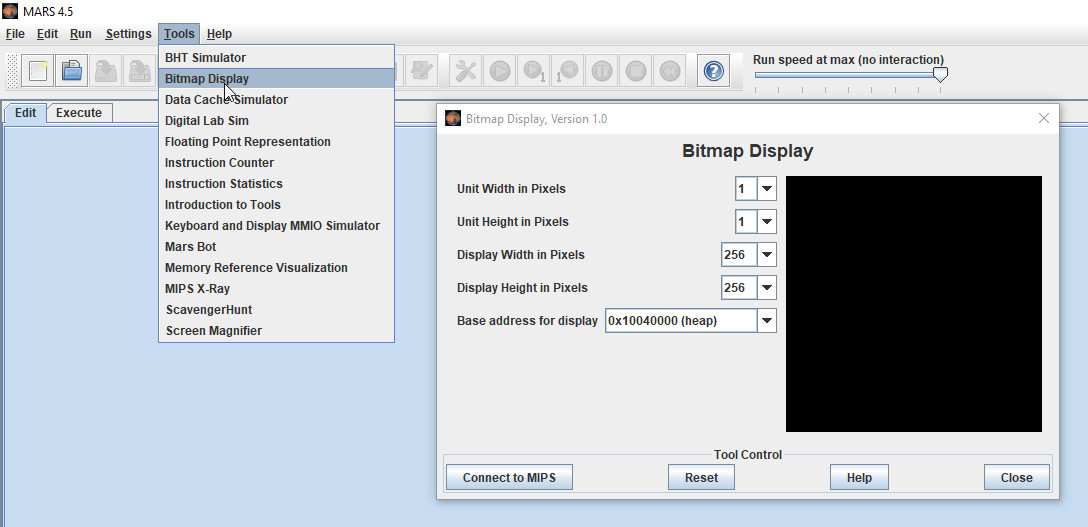1088x527 pixels.
Task: Expand Unit Height in Pixels dropdown
Action: [x=767, y=222]
